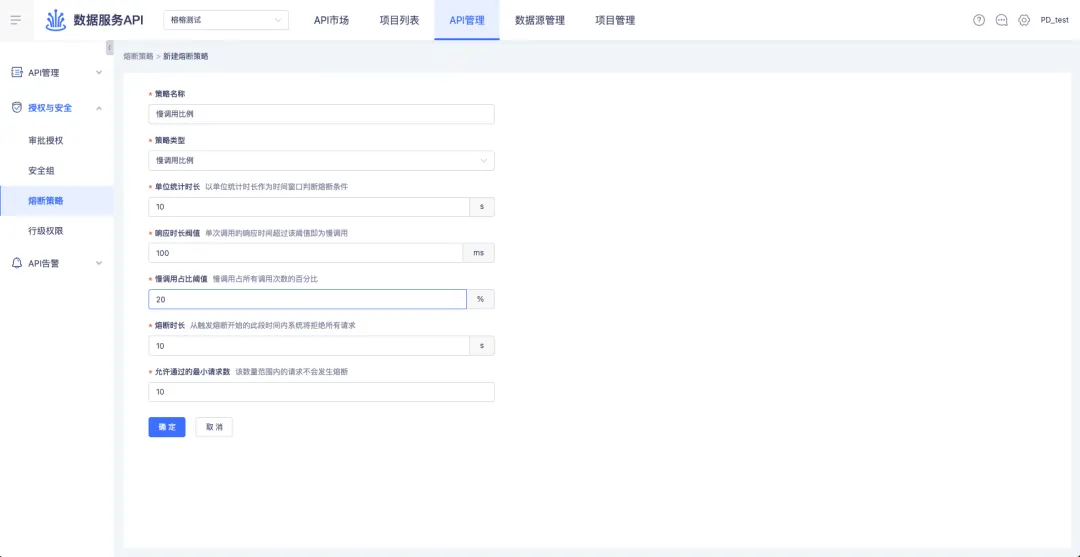Switch to the 项目列表 tab

[x=399, y=20]
